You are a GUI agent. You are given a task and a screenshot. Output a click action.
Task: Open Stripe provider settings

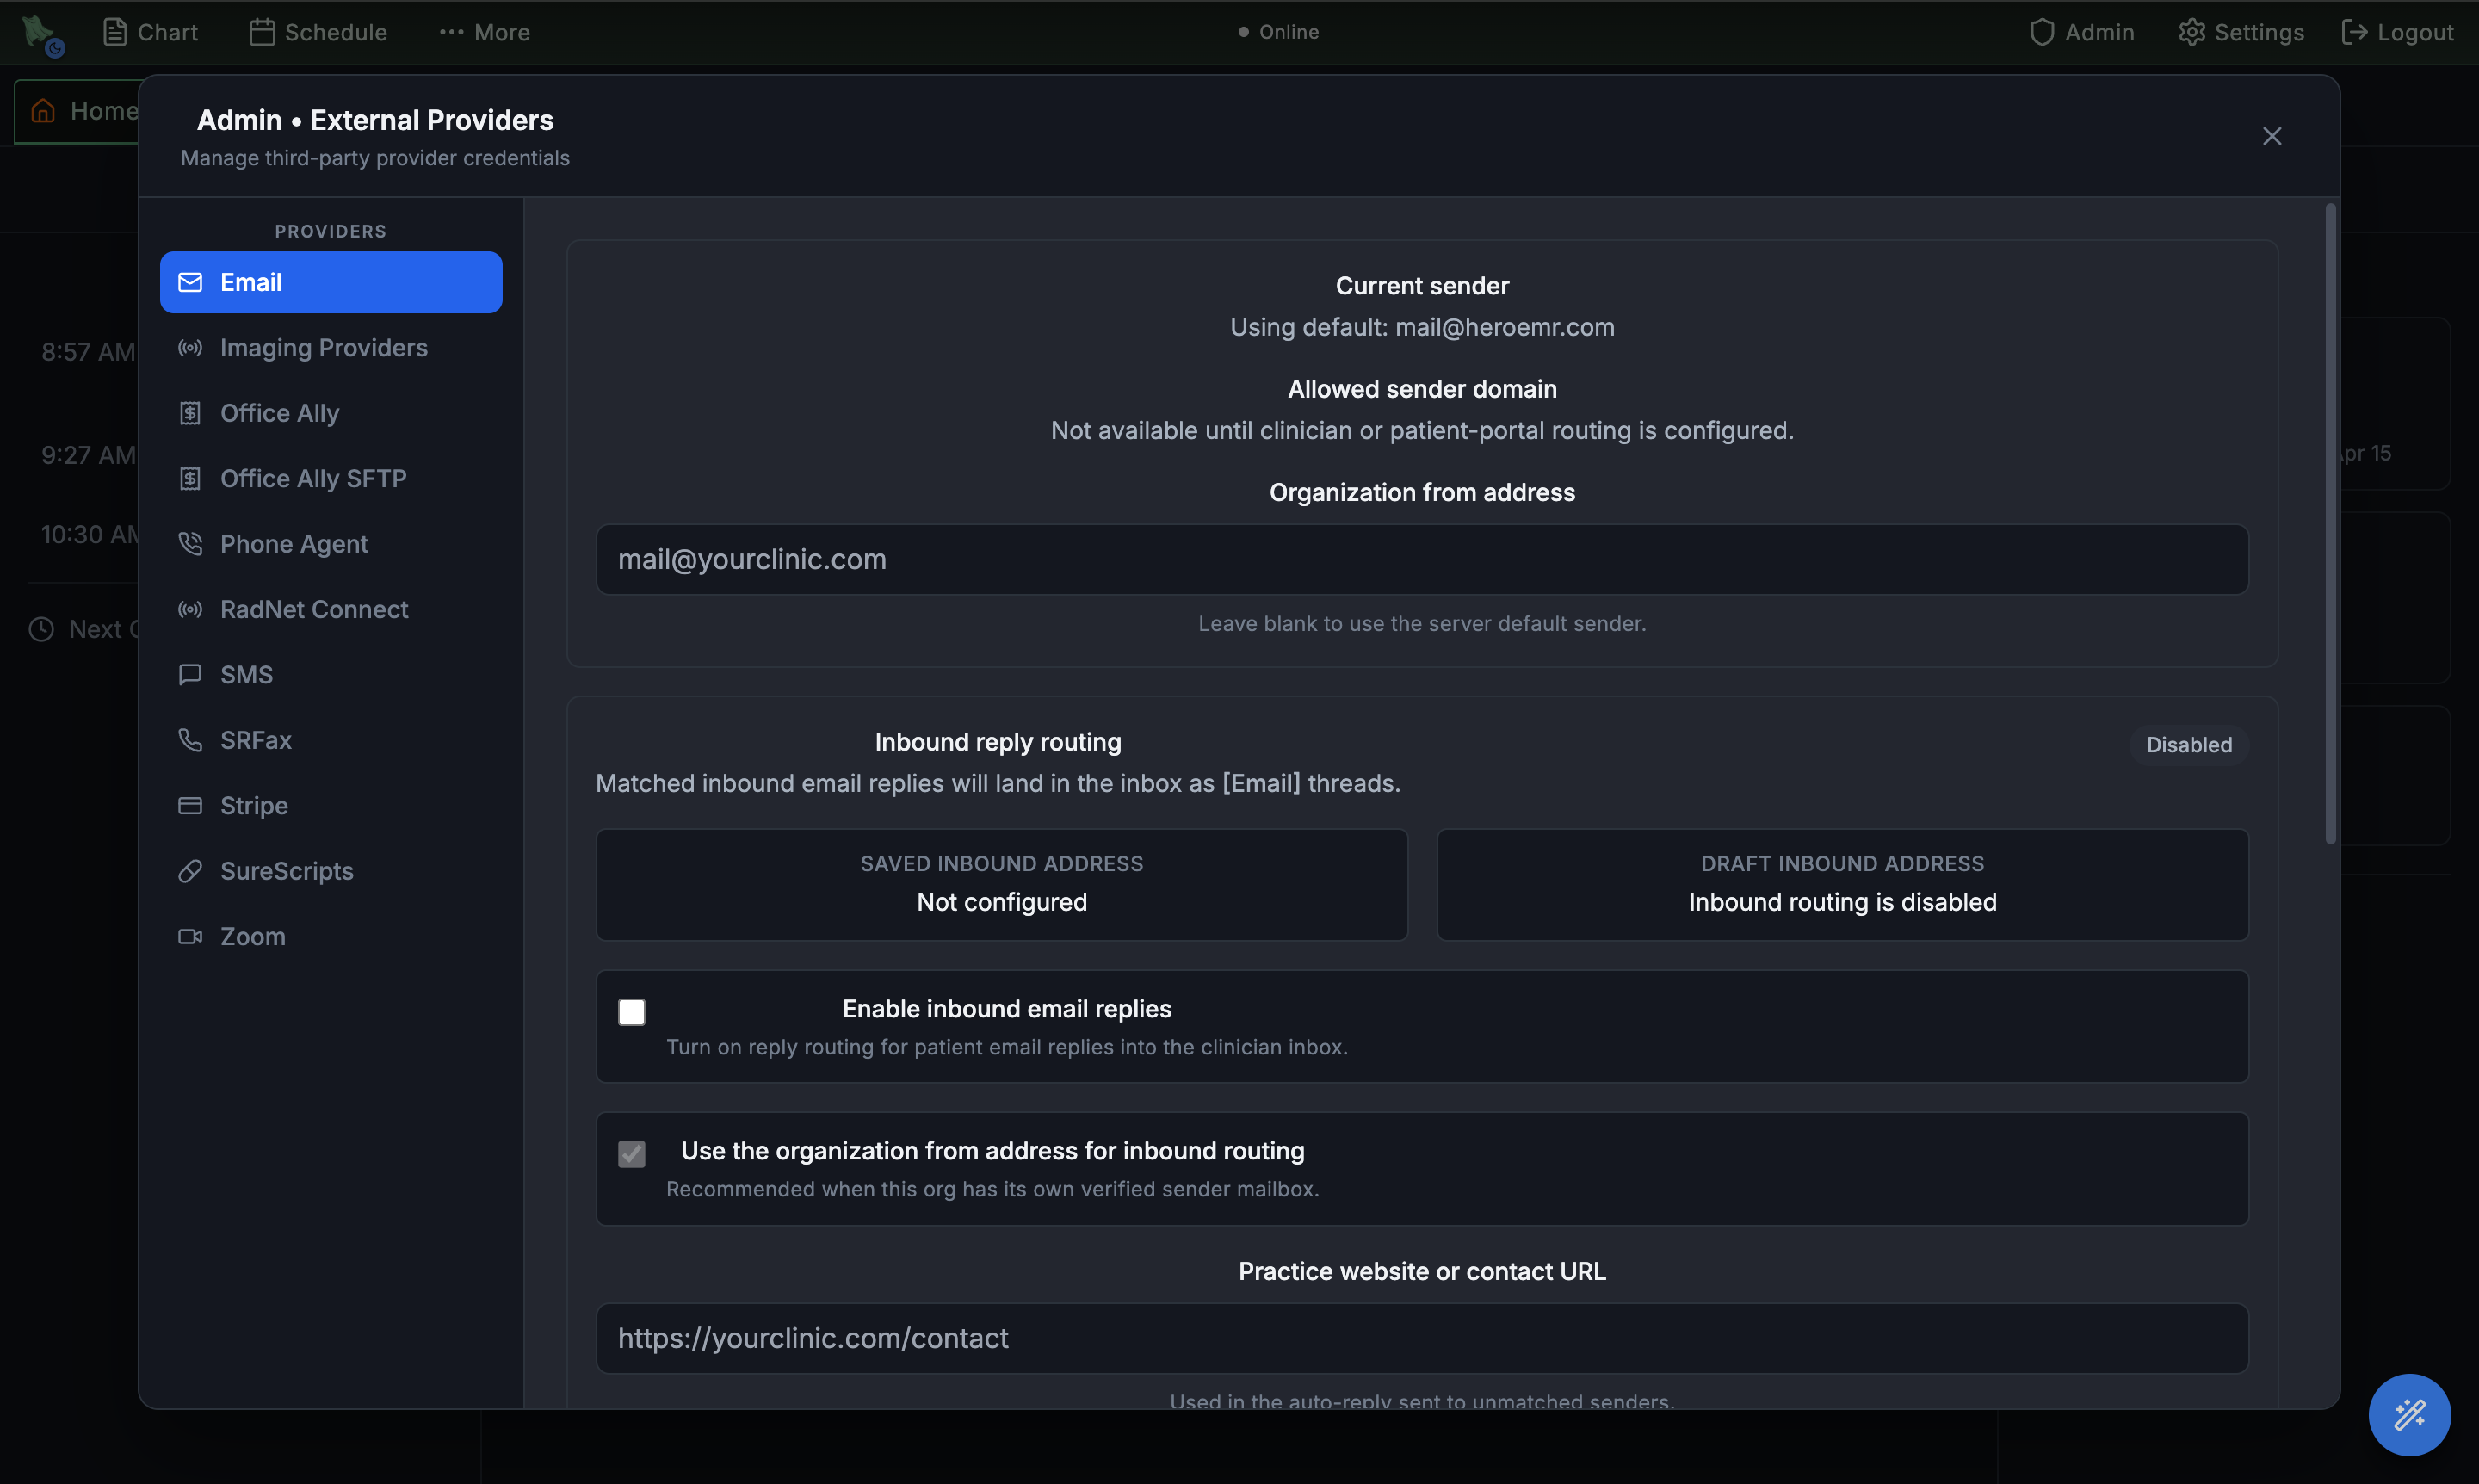pyautogui.click(x=331, y=806)
